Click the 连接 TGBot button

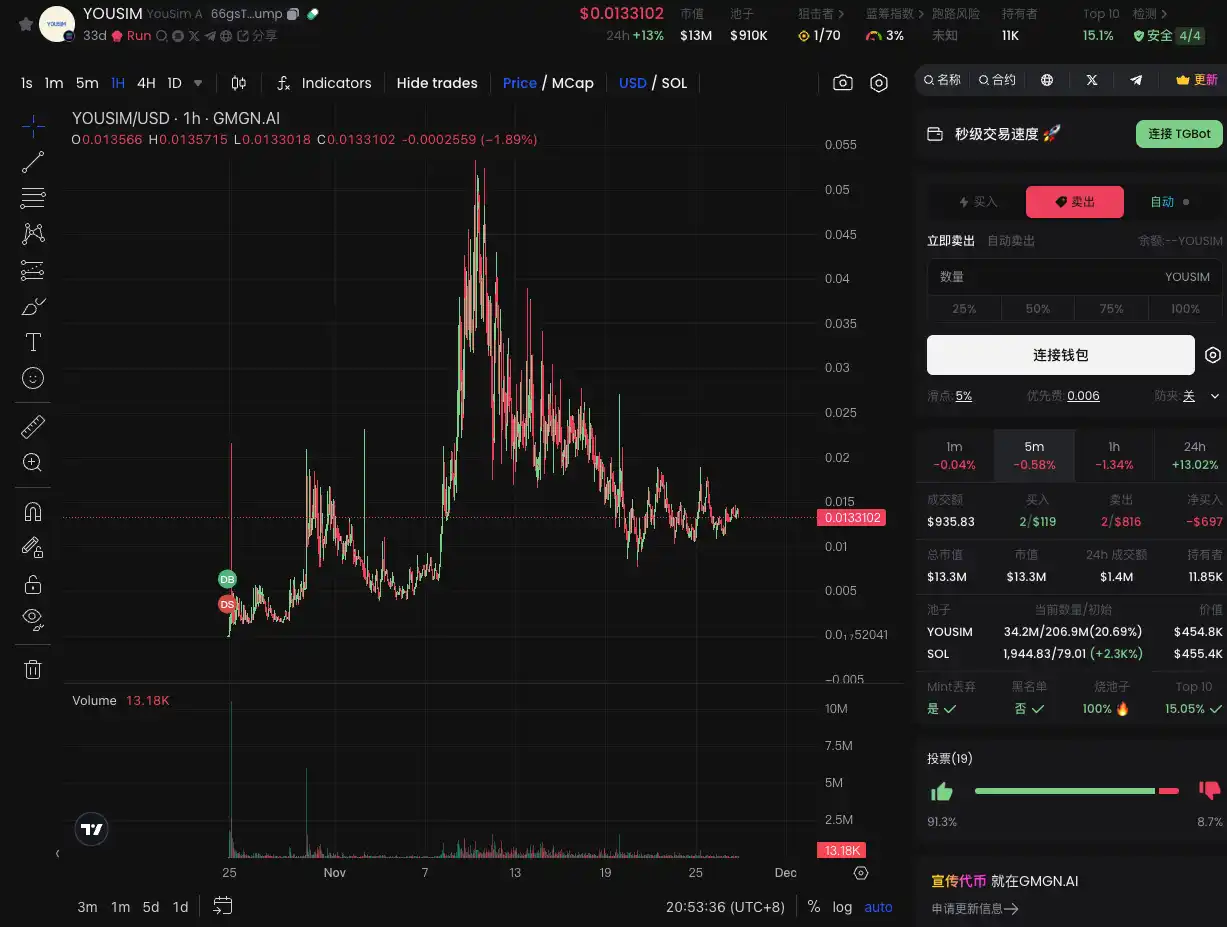click(x=1179, y=134)
